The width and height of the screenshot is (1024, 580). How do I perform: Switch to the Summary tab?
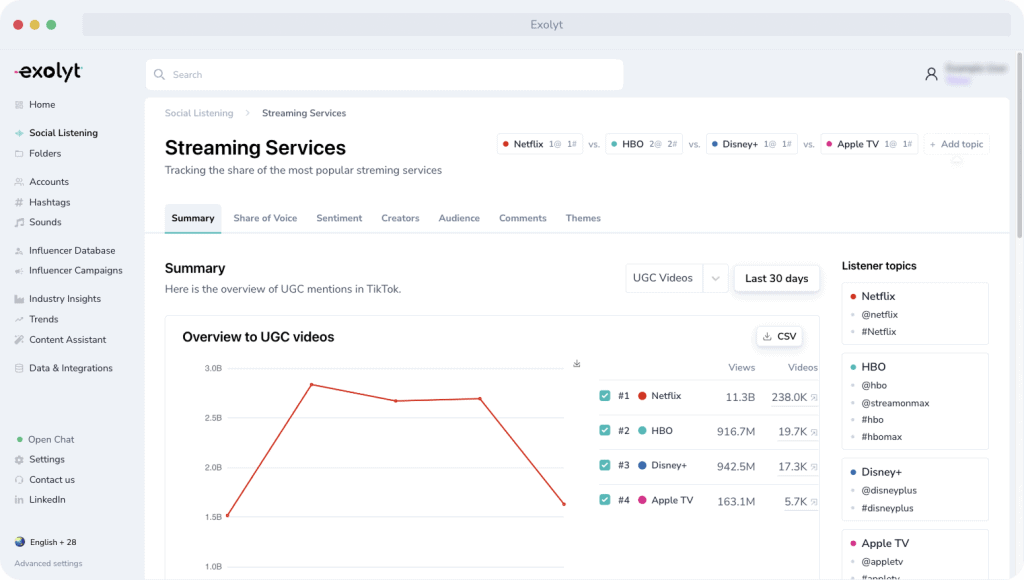193,218
